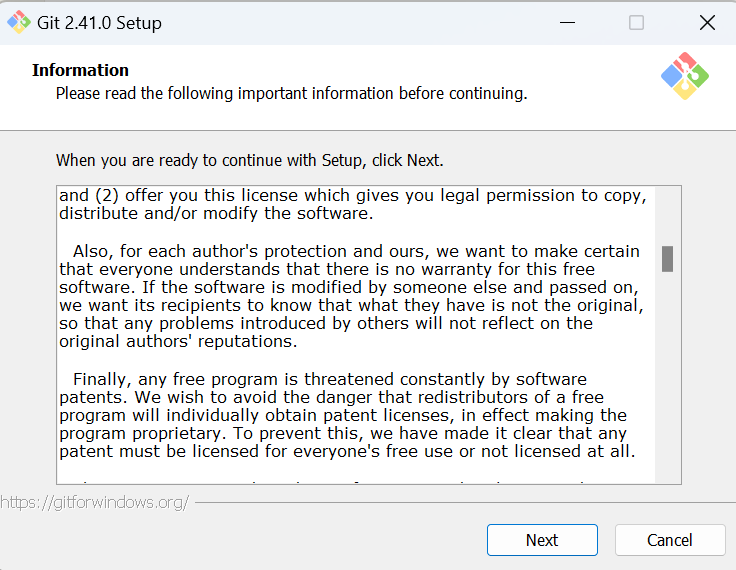The height and width of the screenshot is (570, 736).
Task: Click the scrollbar track above the thumb
Action: click(x=667, y=215)
